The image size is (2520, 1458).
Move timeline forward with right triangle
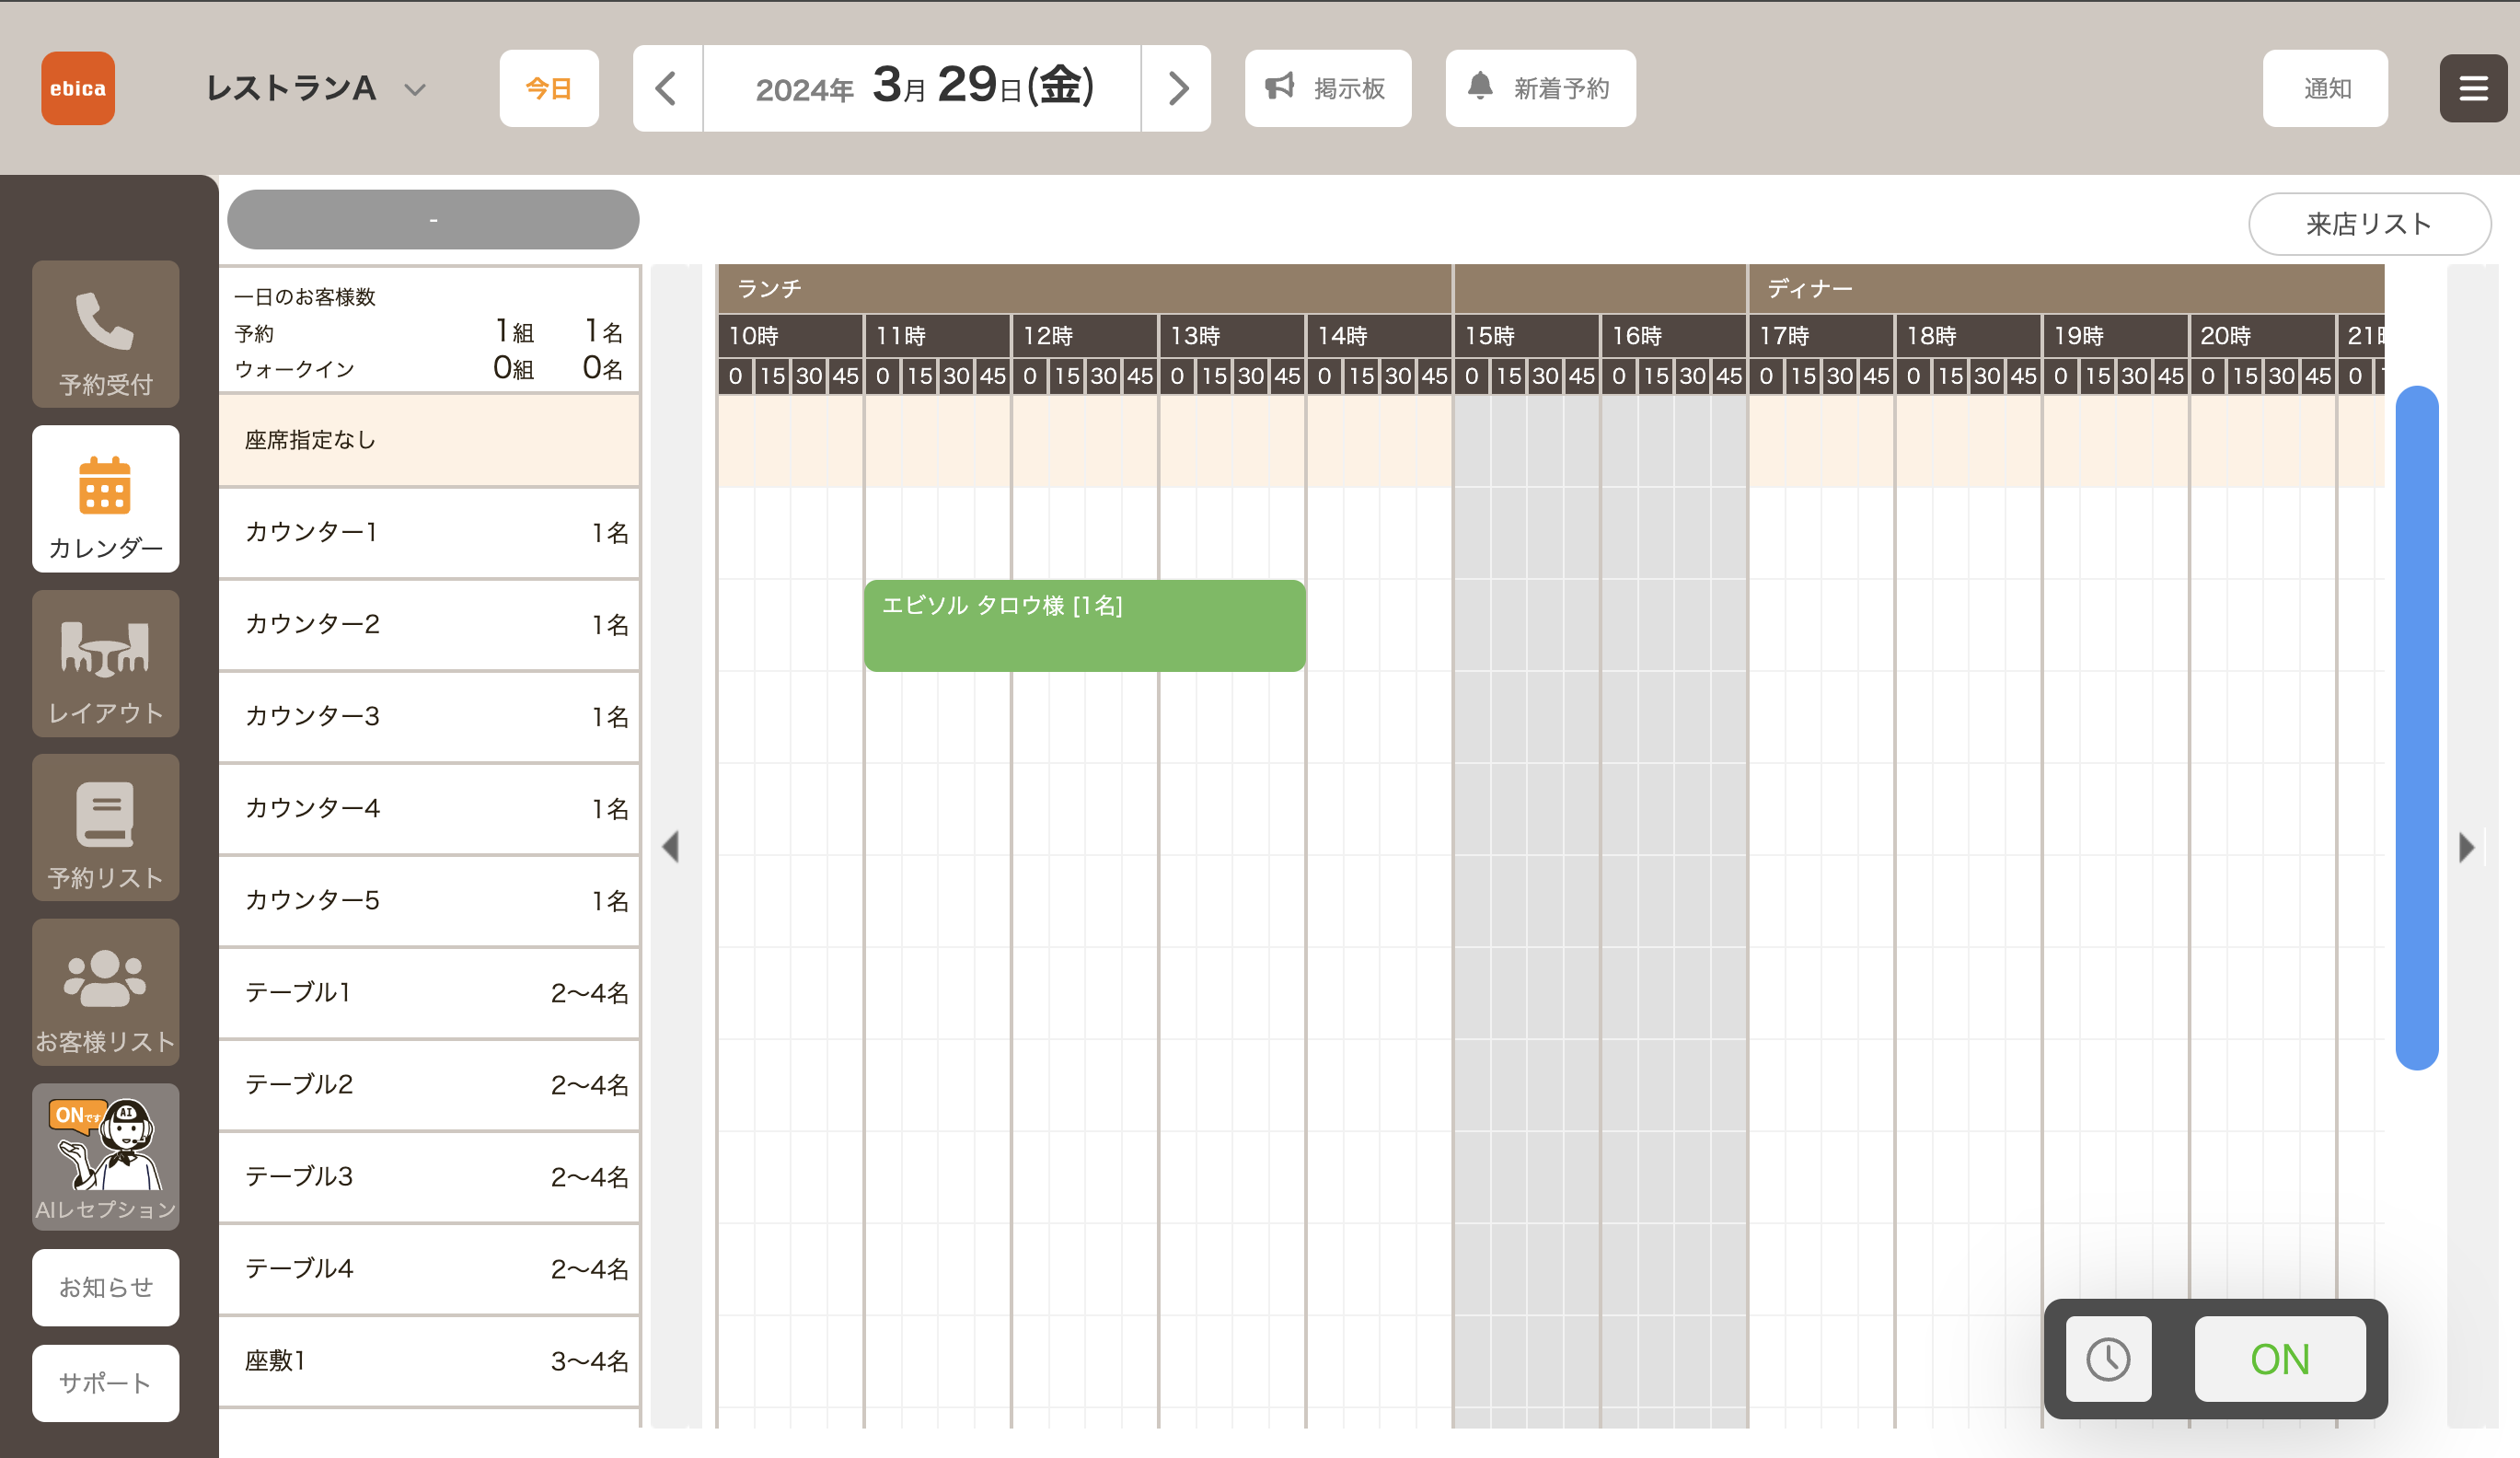point(2467,847)
